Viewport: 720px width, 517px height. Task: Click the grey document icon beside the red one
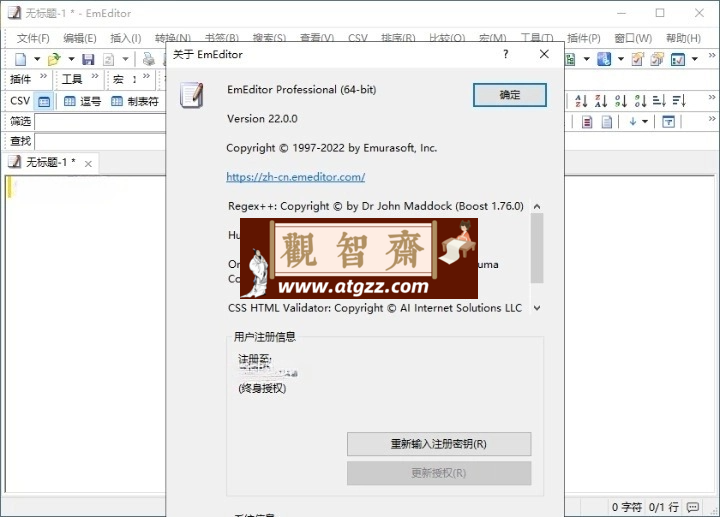tap(607, 122)
